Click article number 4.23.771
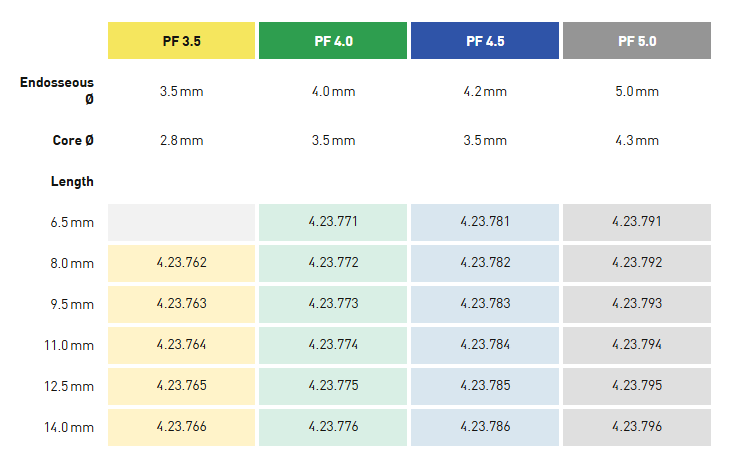The width and height of the screenshot is (739, 466). point(333,222)
